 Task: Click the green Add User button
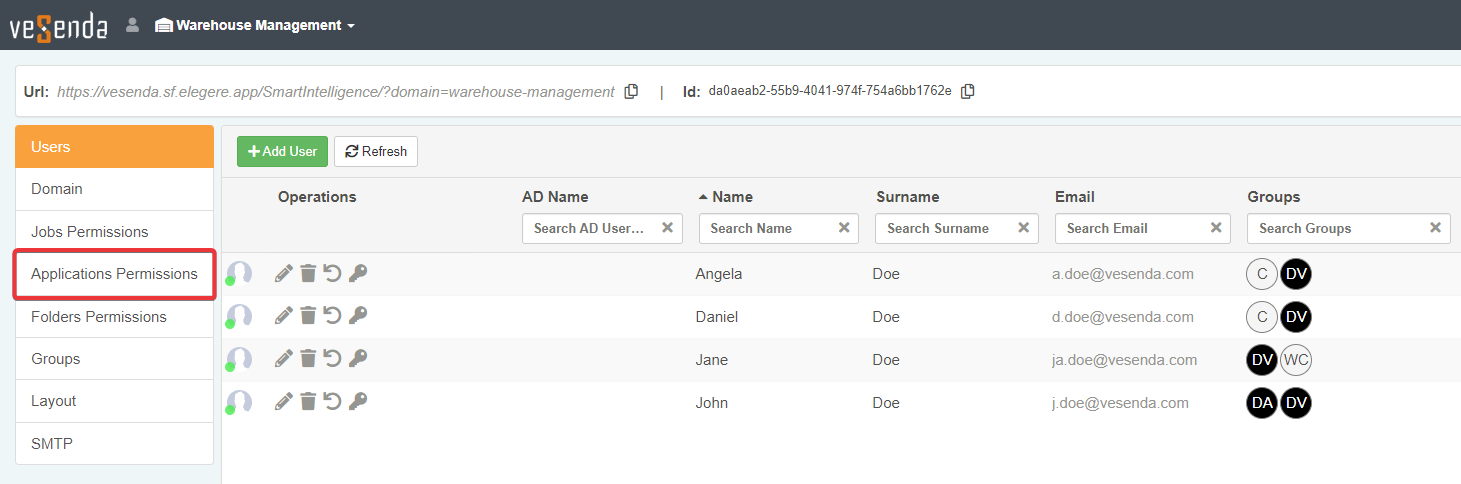tap(282, 152)
